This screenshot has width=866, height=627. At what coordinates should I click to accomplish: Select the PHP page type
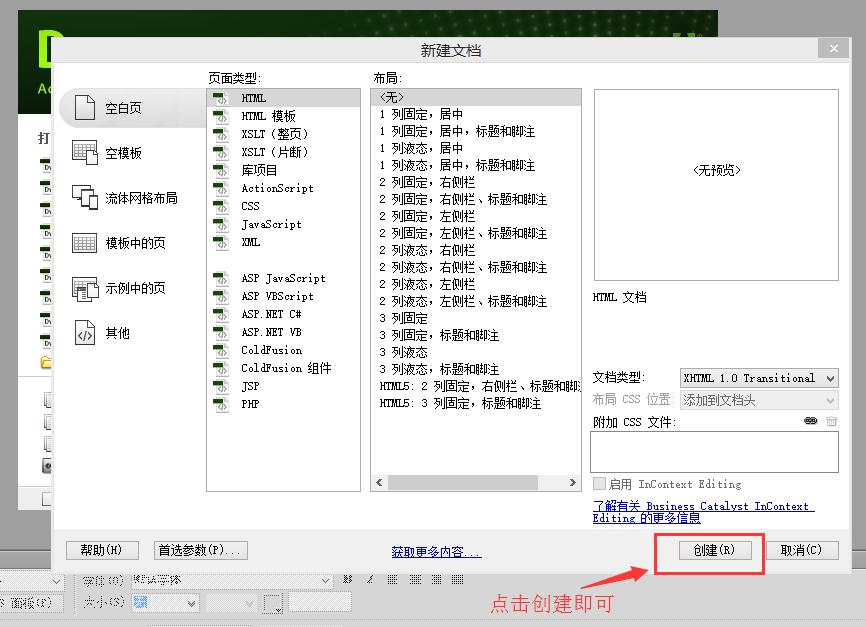click(251, 404)
